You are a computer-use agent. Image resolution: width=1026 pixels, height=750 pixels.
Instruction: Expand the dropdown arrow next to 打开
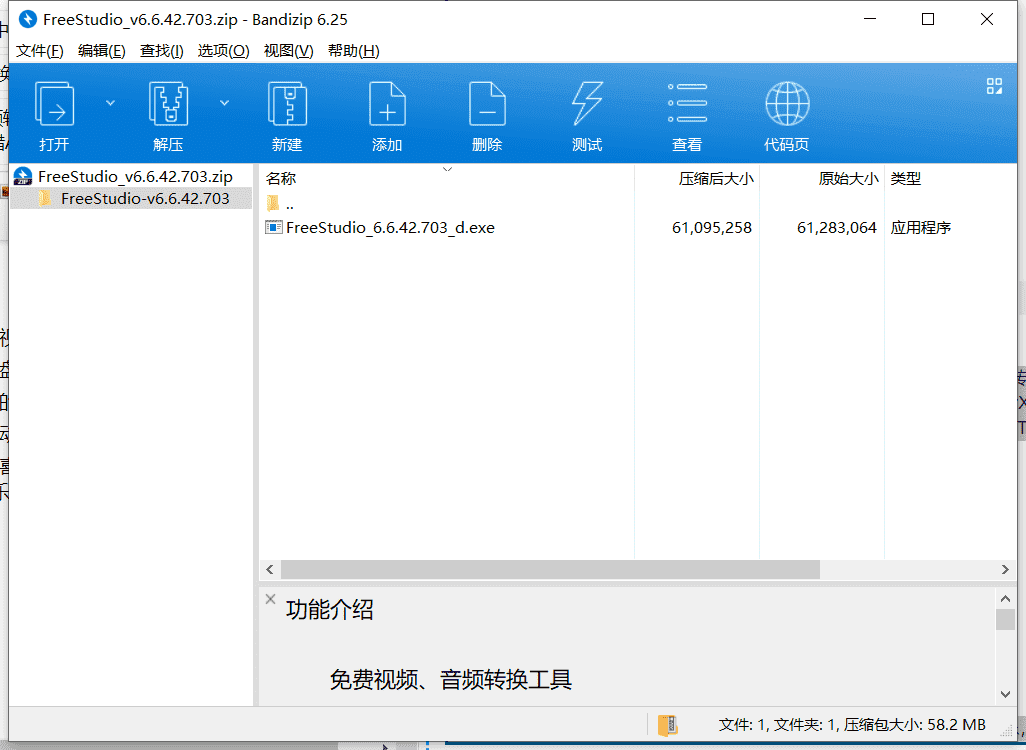click(x=111, y=103)
